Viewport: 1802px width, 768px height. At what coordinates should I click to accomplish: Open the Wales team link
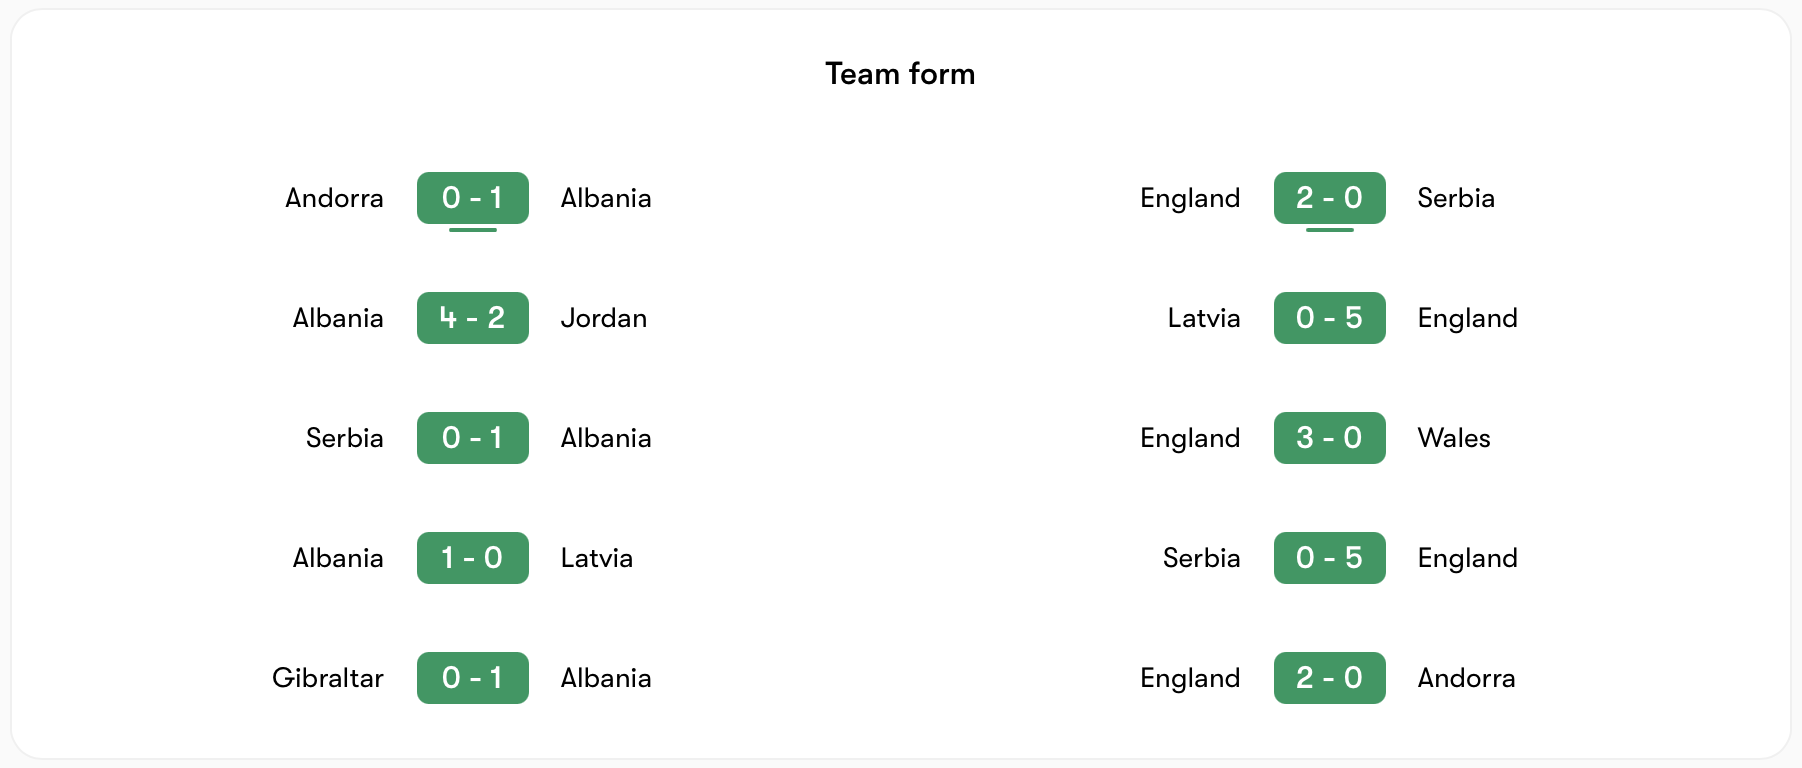pyautogui.click(x=1454, y=438)
